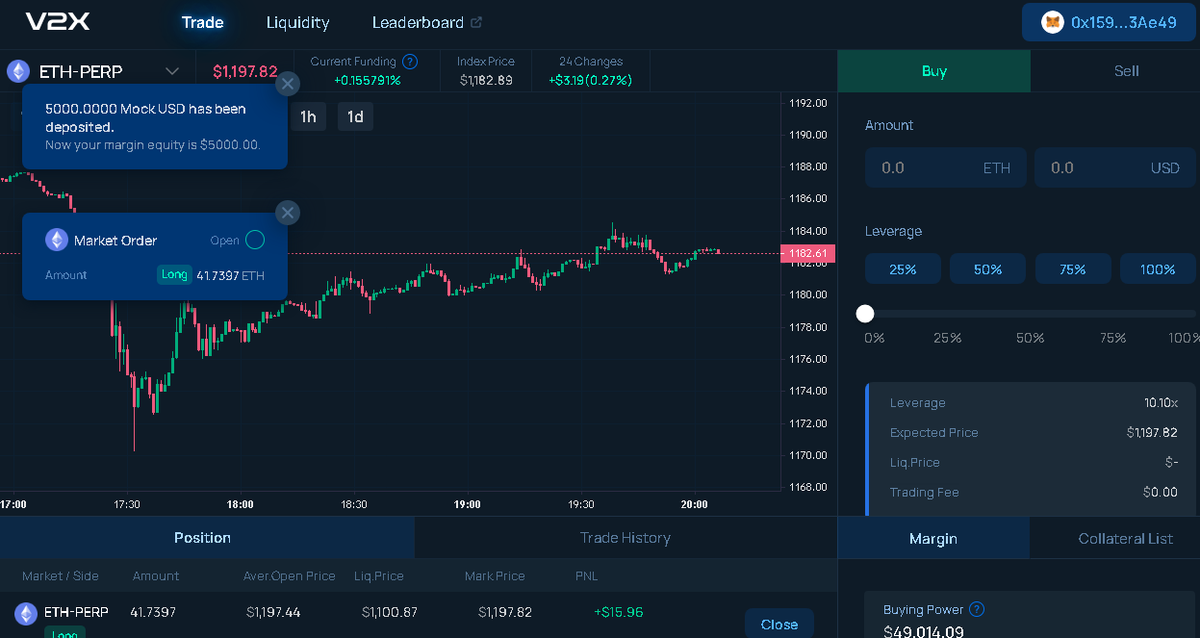
Task: Click the leverage slider handle
Action: click(865, 314)
